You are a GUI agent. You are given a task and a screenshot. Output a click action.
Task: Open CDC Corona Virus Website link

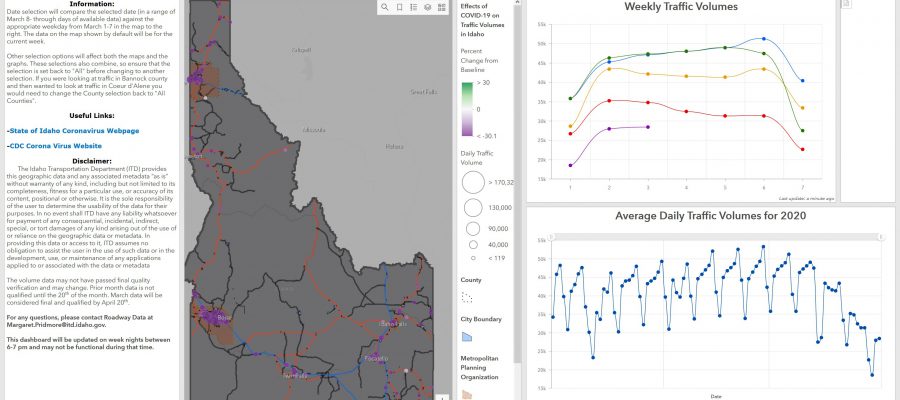[x=56, y=146]
